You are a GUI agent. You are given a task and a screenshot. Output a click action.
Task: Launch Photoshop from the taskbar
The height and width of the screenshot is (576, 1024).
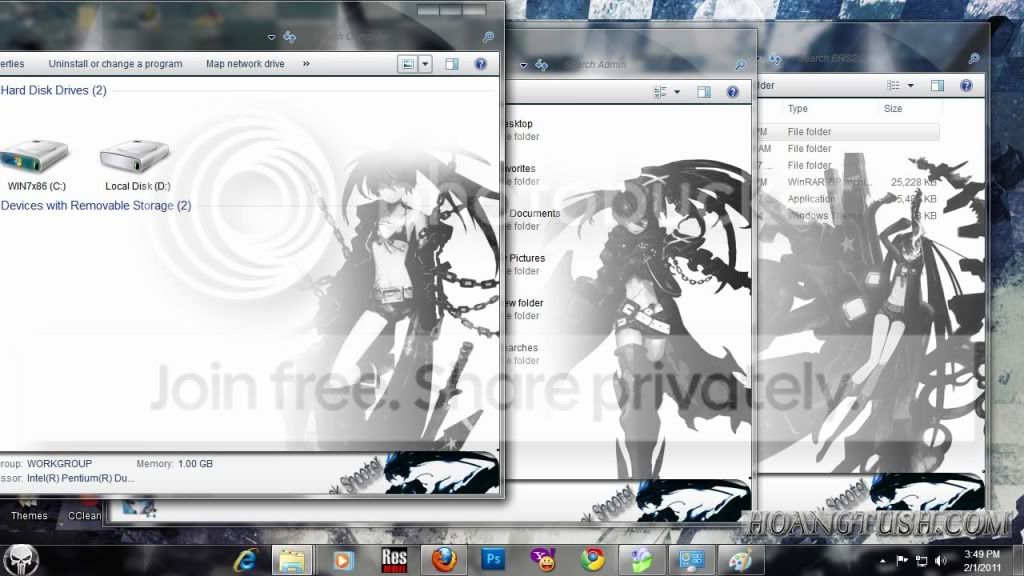(493, 560)
